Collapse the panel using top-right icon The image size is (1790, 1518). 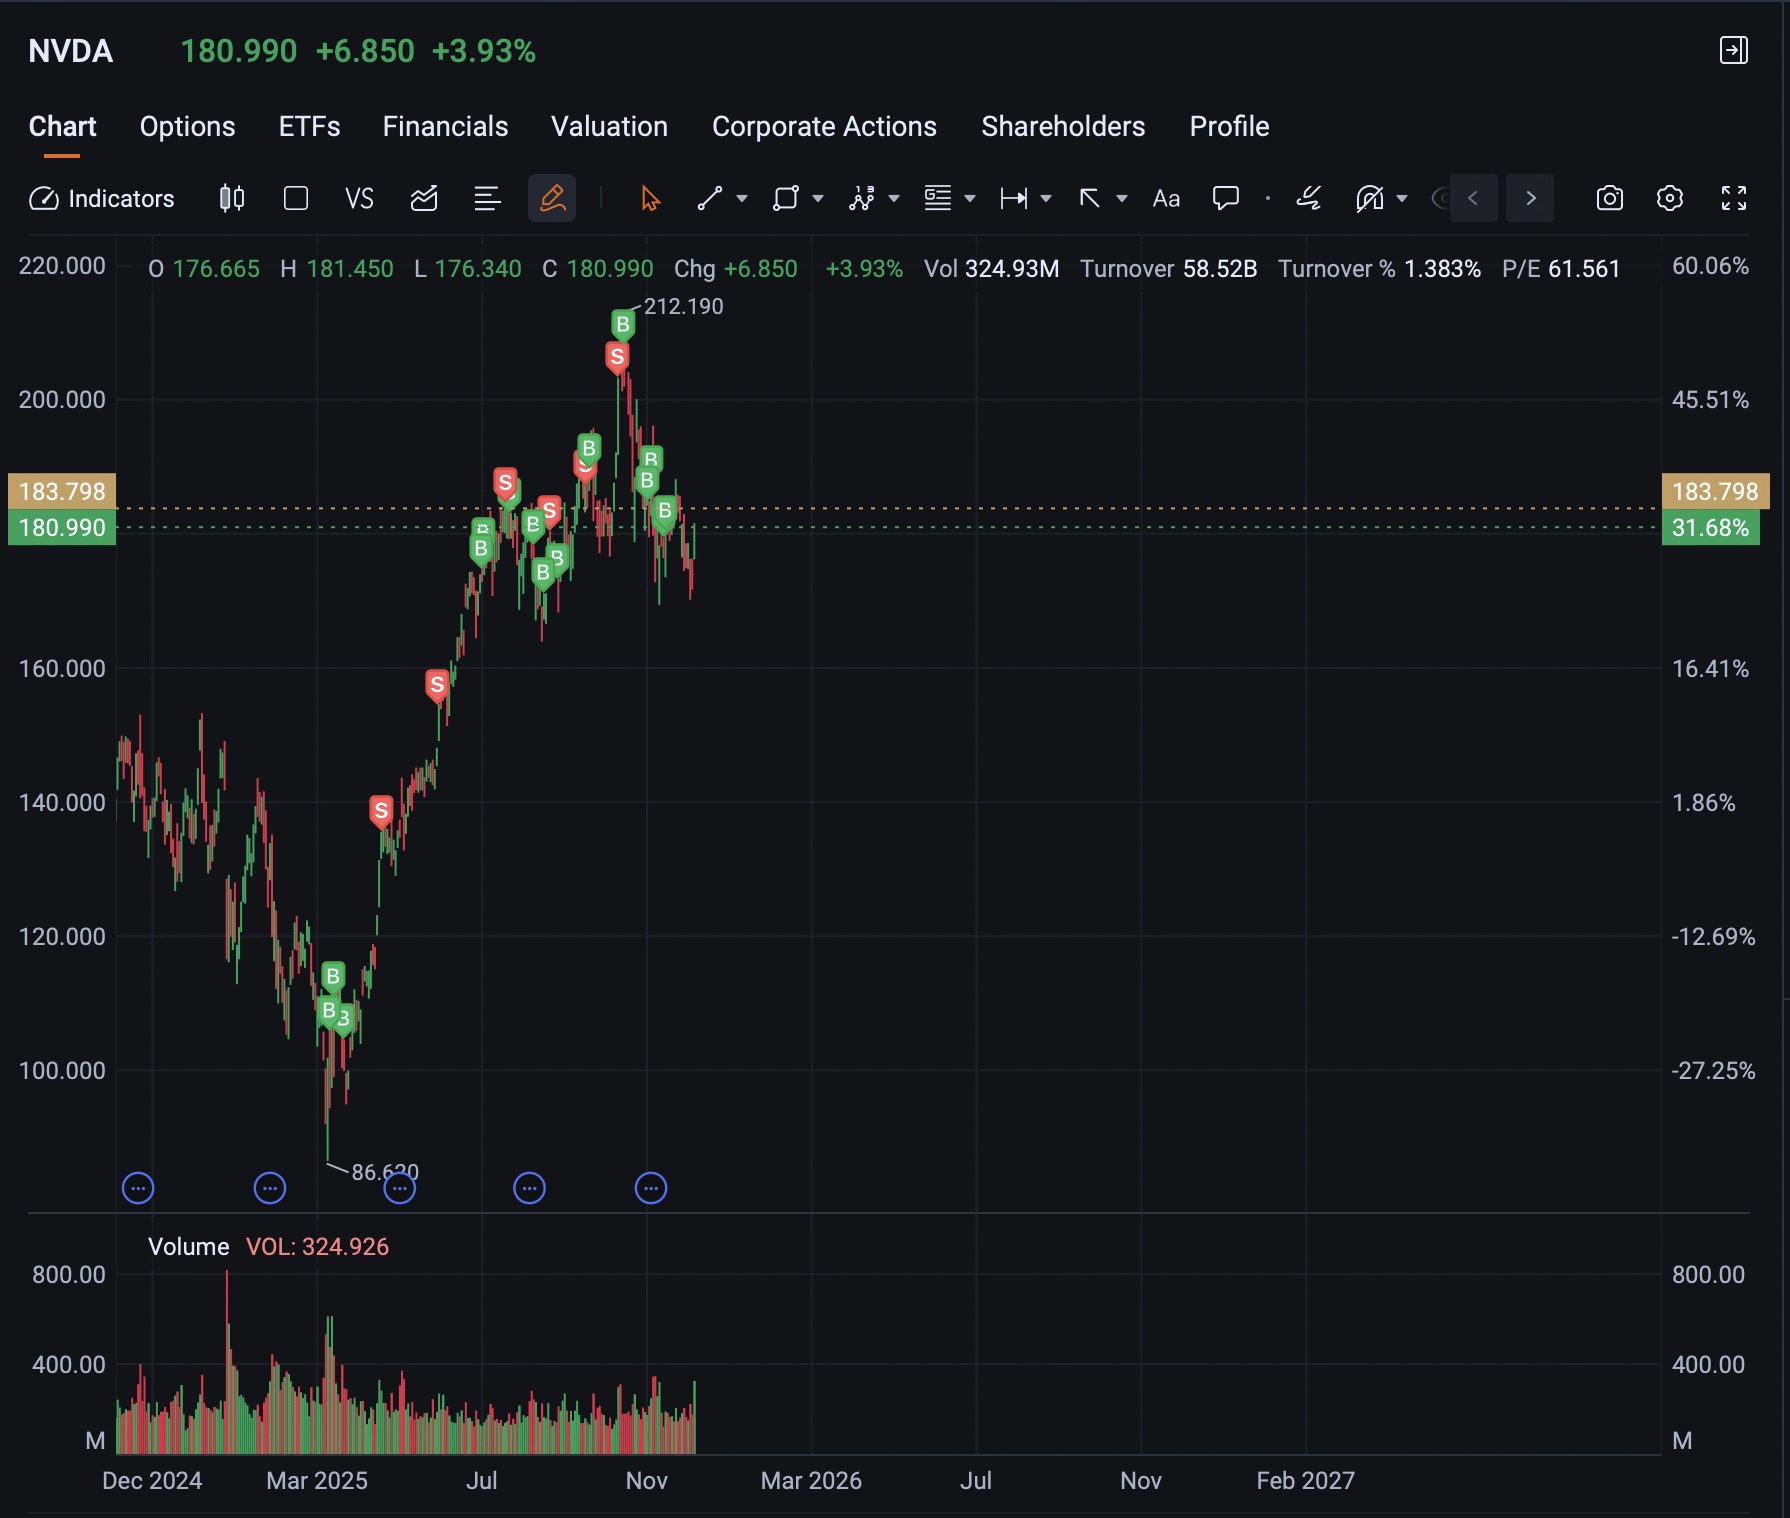click(1734, 50)
